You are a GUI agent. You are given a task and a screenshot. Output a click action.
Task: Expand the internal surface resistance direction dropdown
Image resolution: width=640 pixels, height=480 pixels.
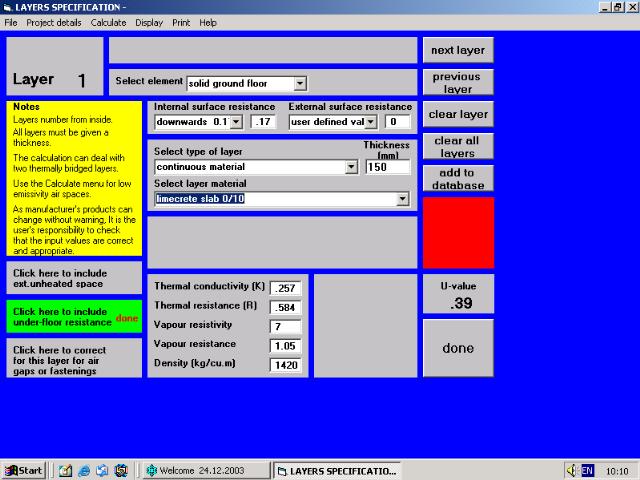pyautogui.click(x=236, y=122)
